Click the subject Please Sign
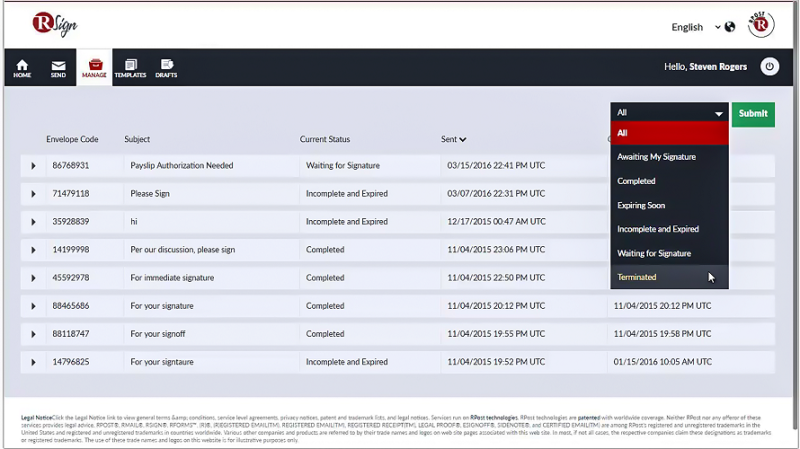This screenshot has height=449, width=800. 150,193
